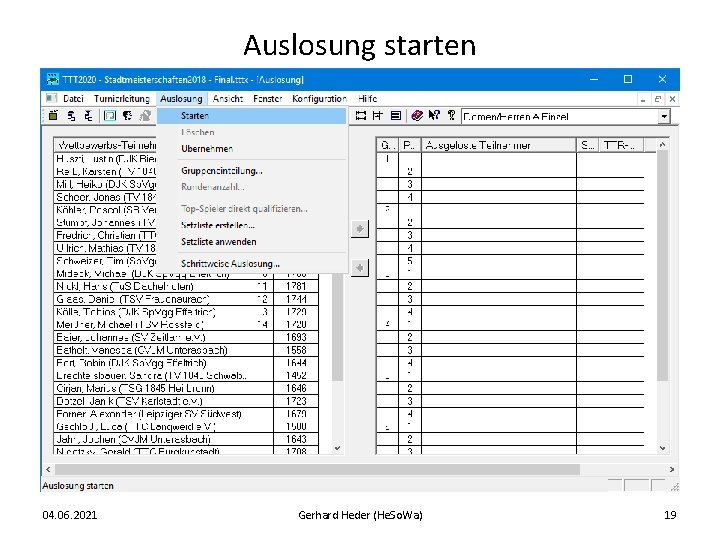Screen dimensions: 720x540
Task: Close the inner Auslosung document window
Action: point(672,99)
